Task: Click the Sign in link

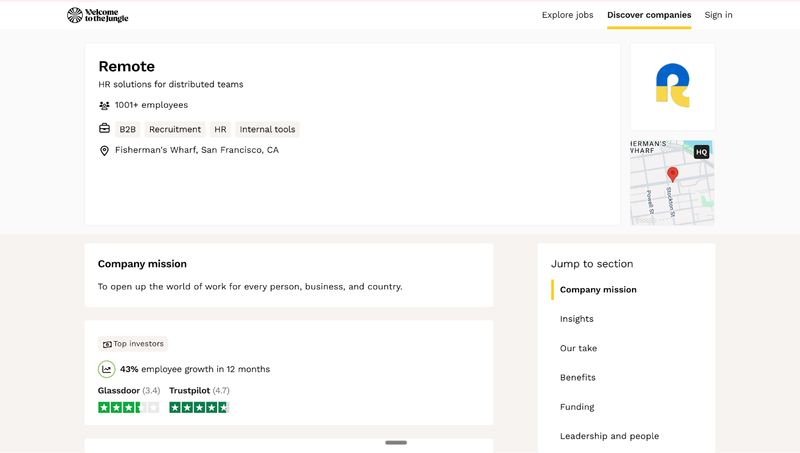Action: (718, 15)
